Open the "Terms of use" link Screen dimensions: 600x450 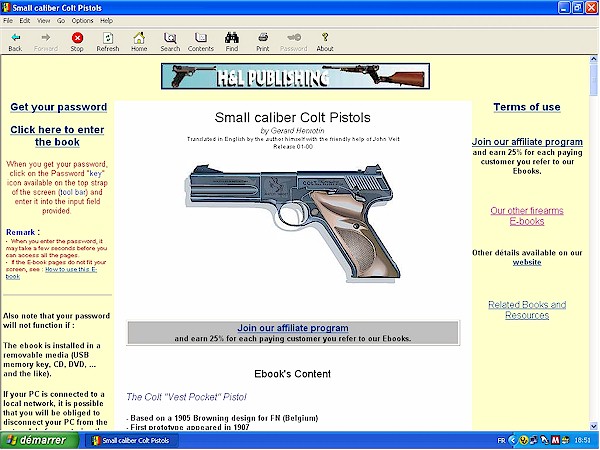tap(527, 107)
